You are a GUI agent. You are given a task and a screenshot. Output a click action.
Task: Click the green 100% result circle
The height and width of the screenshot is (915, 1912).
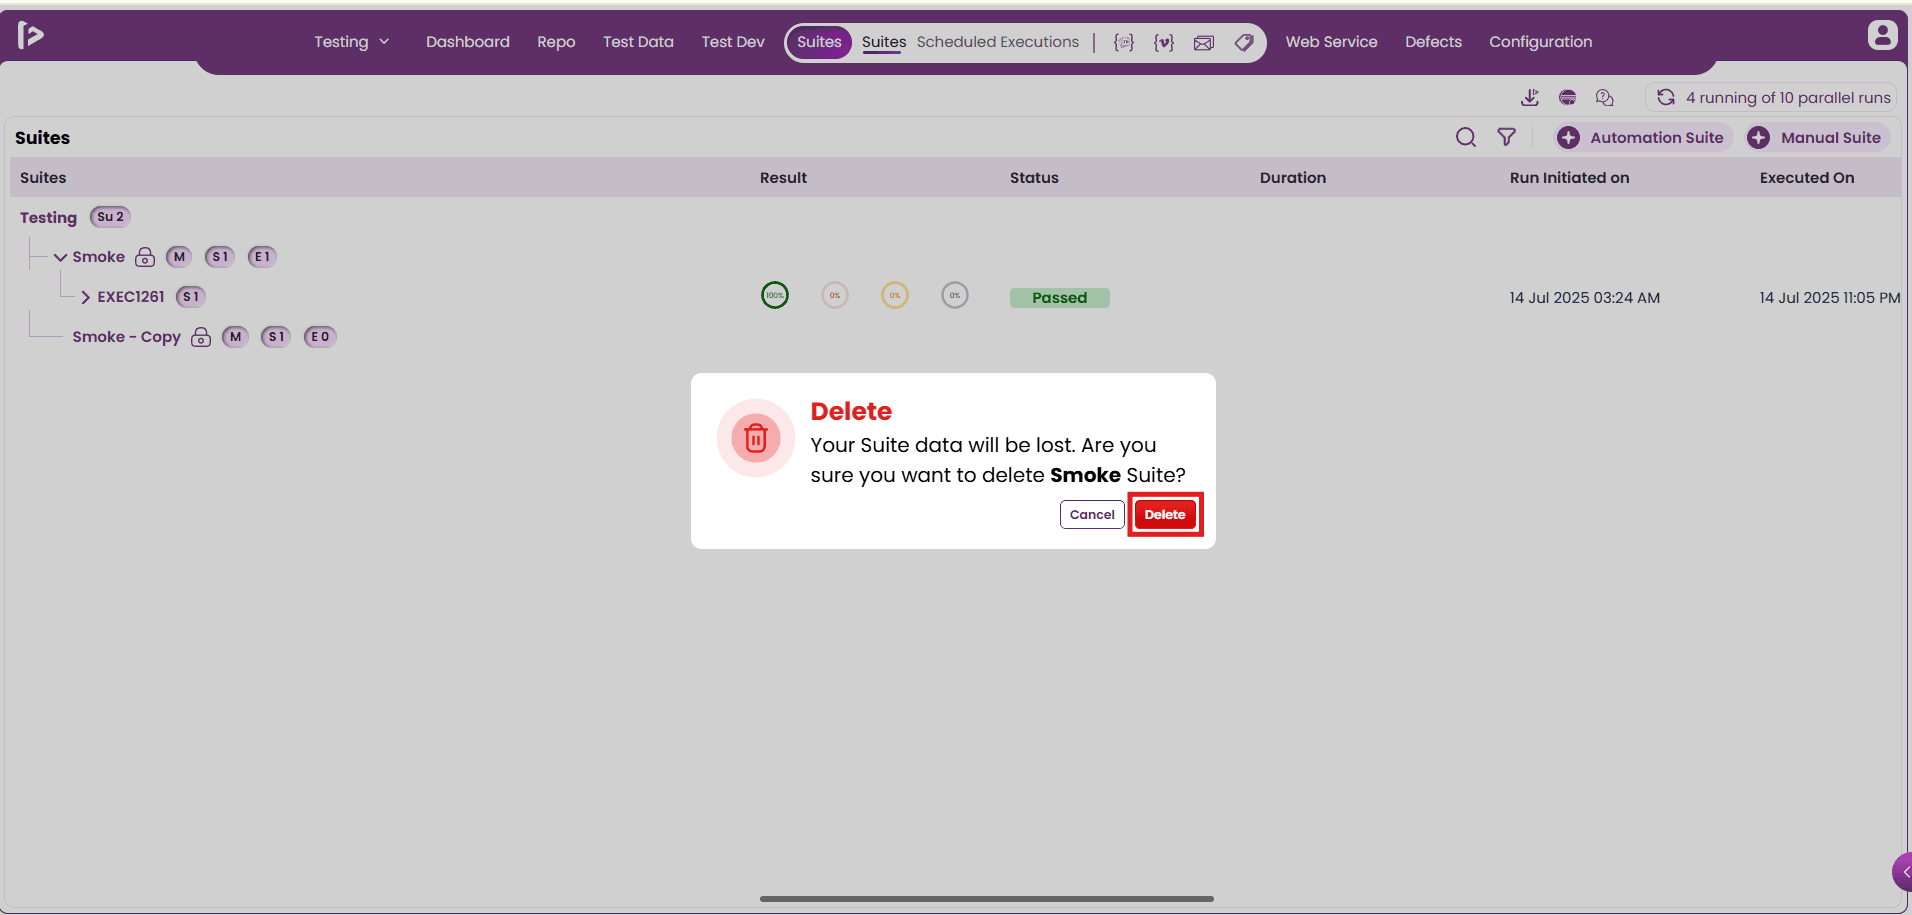[x=775, y=295]
